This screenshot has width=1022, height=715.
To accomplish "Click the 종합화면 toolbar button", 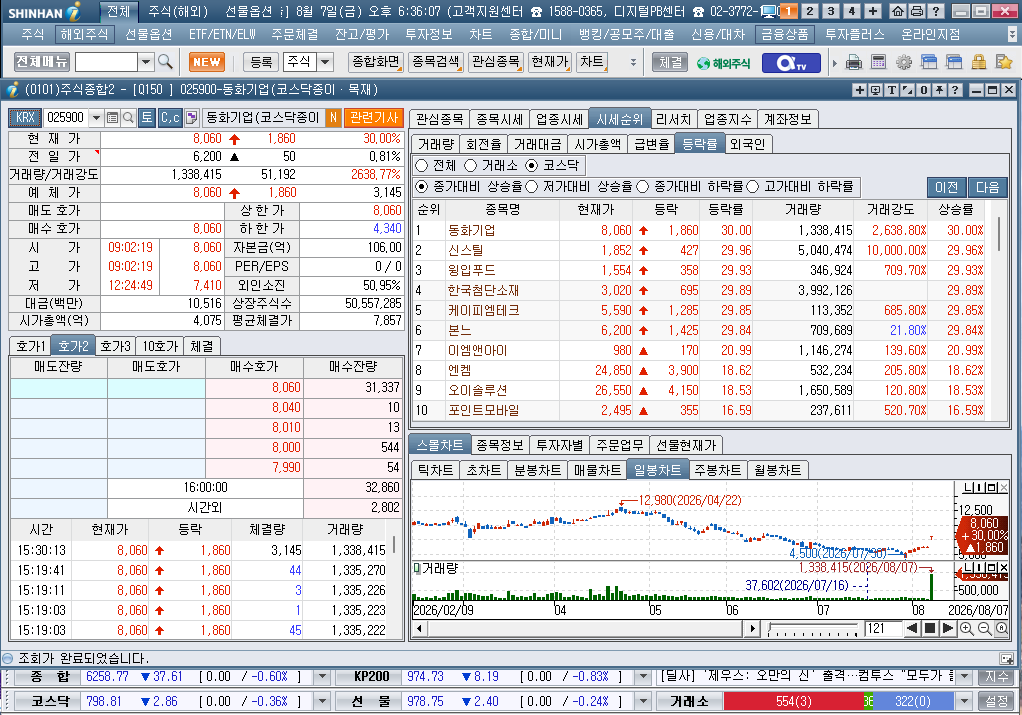I will pyautogui.click(x=376, y=62).
